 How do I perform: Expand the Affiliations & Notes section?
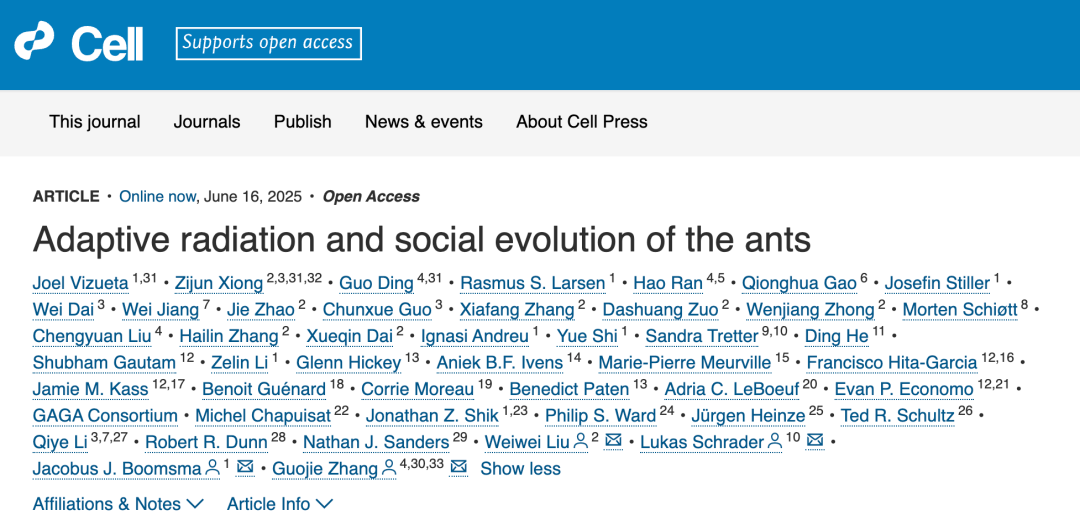[x=118, y=504]
